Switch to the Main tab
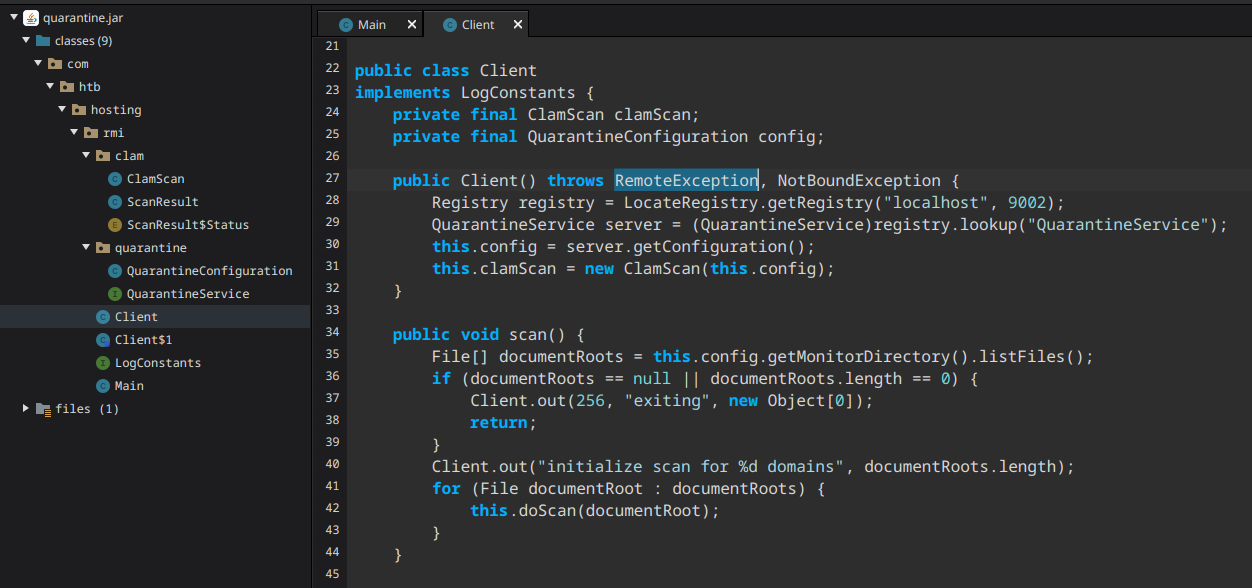Screen dimensions: 1252x588 click(x=371, y=25)
